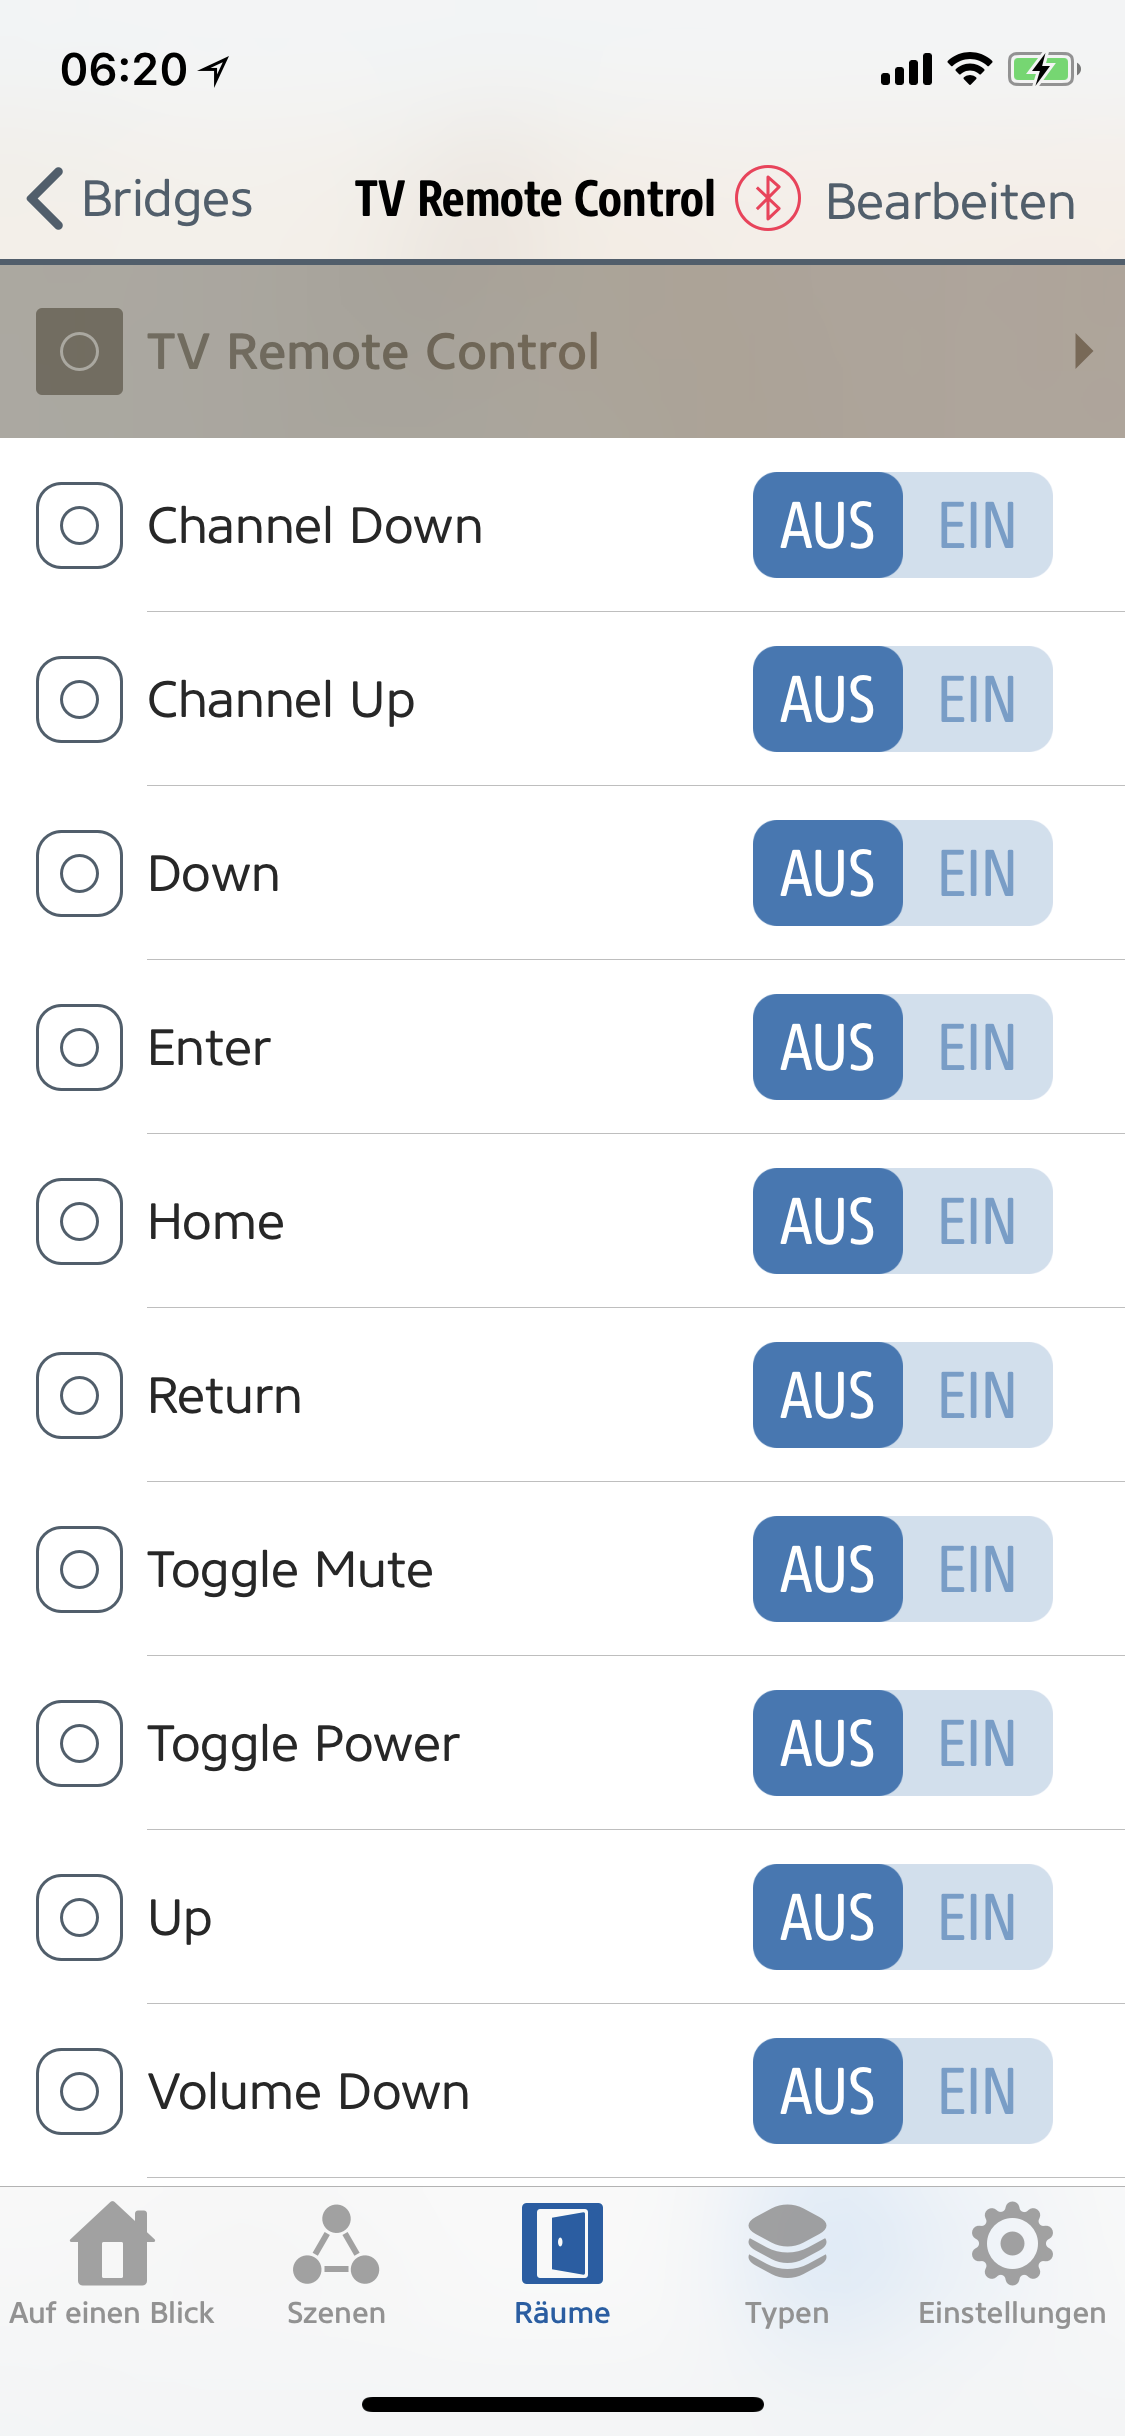Viewport: 1125px width, 2436px height.
Task: Tap the Bluetooth icon in header
Action: 767,198
